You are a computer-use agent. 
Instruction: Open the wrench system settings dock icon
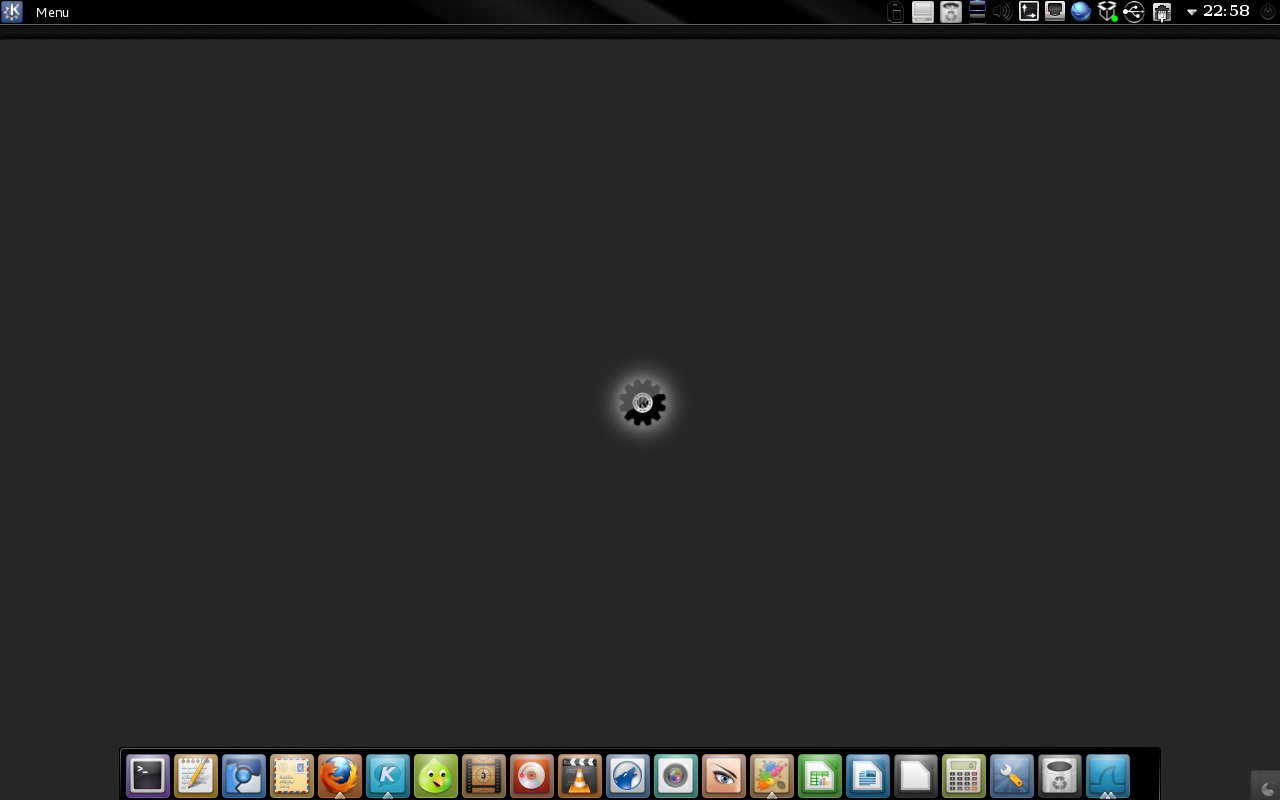[x=1012, y=776]
